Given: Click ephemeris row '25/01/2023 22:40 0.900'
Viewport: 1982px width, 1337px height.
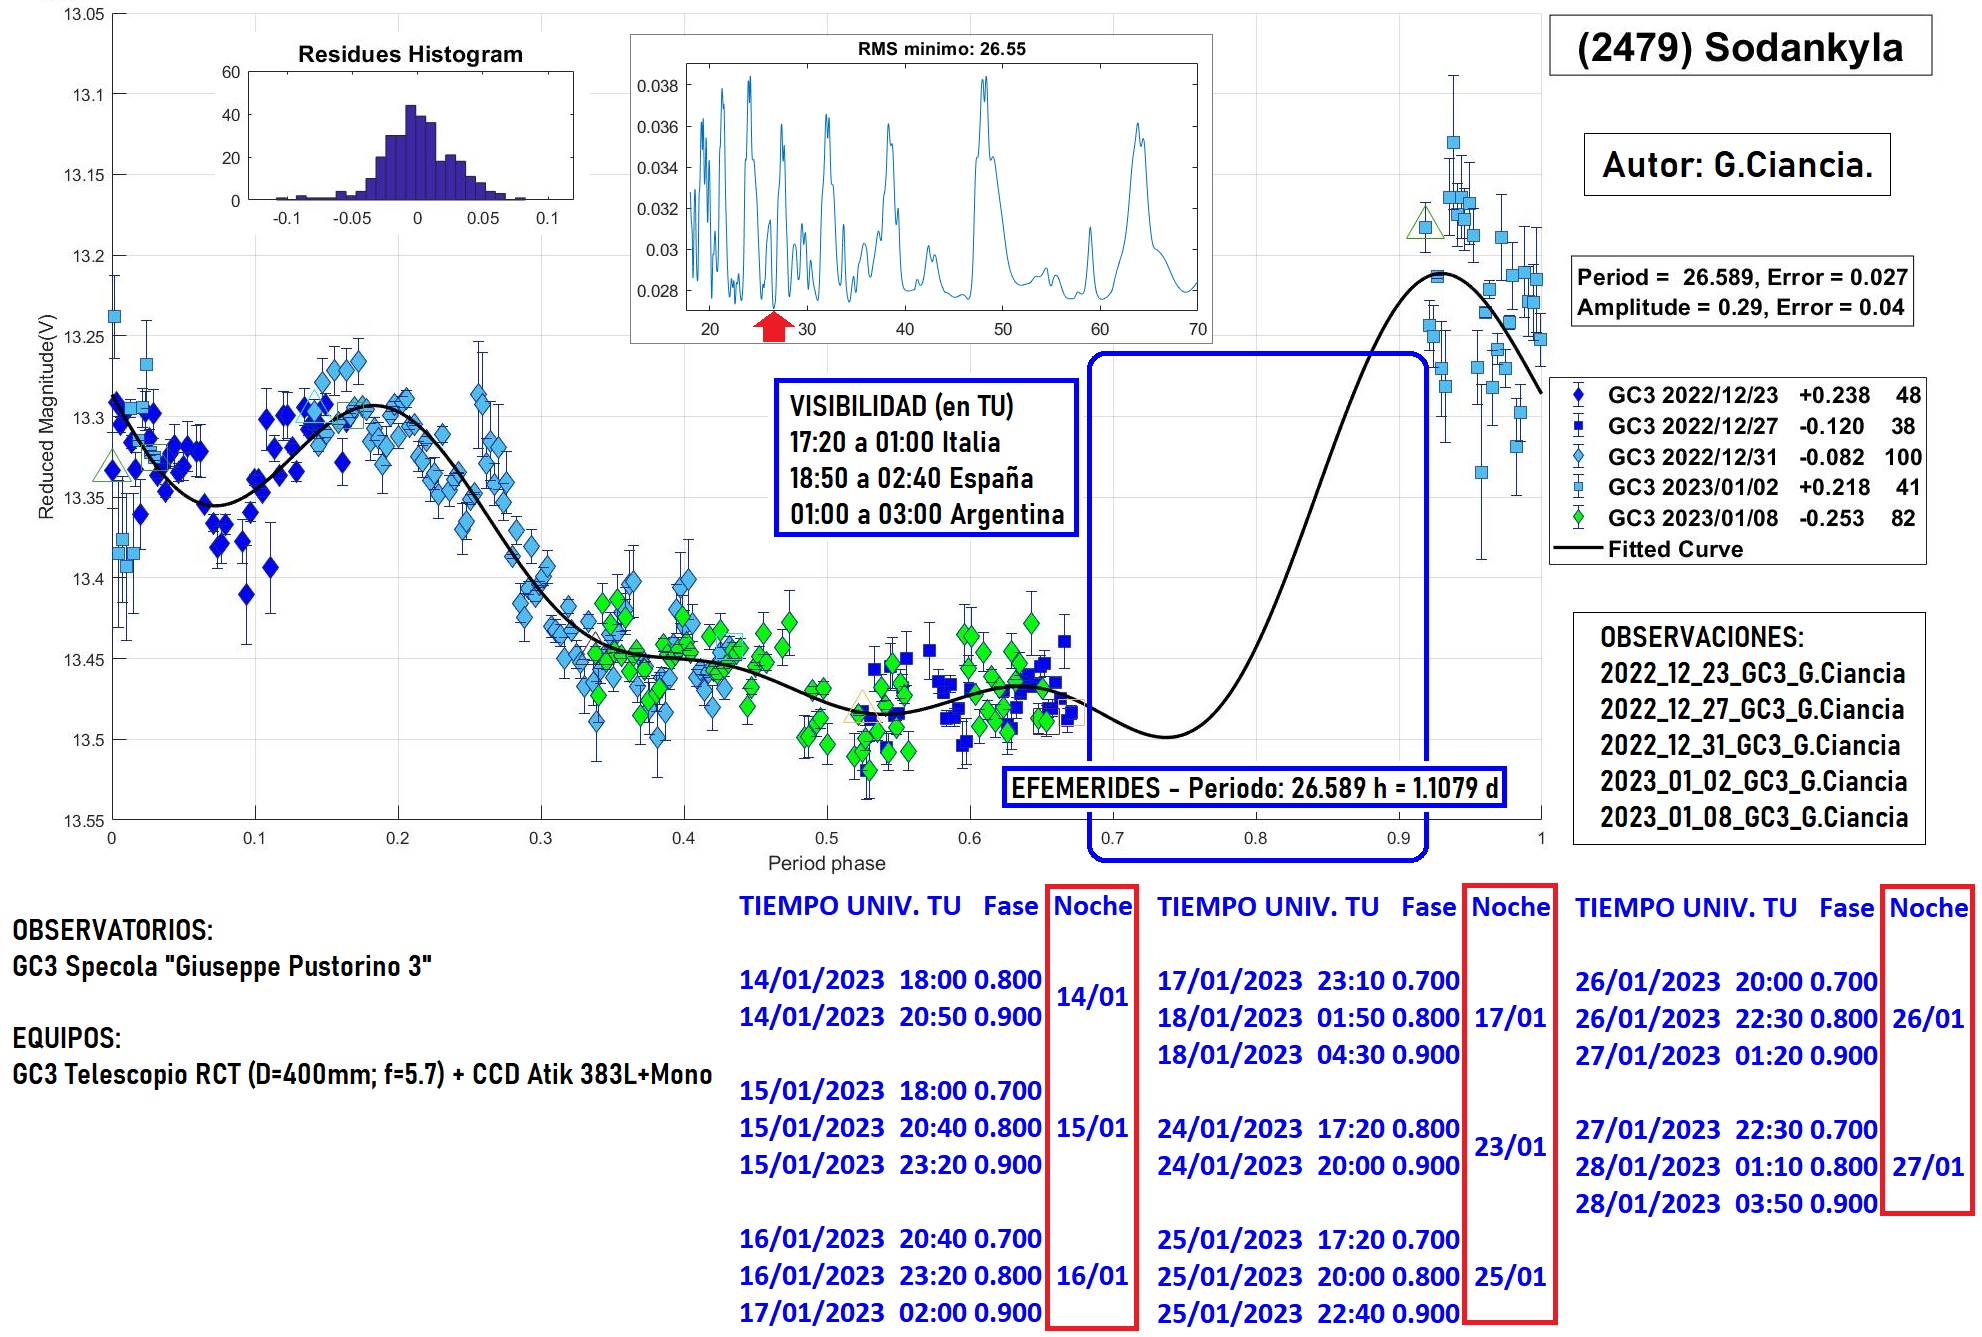Looking at the screenshot, I should (1308, 1314).
